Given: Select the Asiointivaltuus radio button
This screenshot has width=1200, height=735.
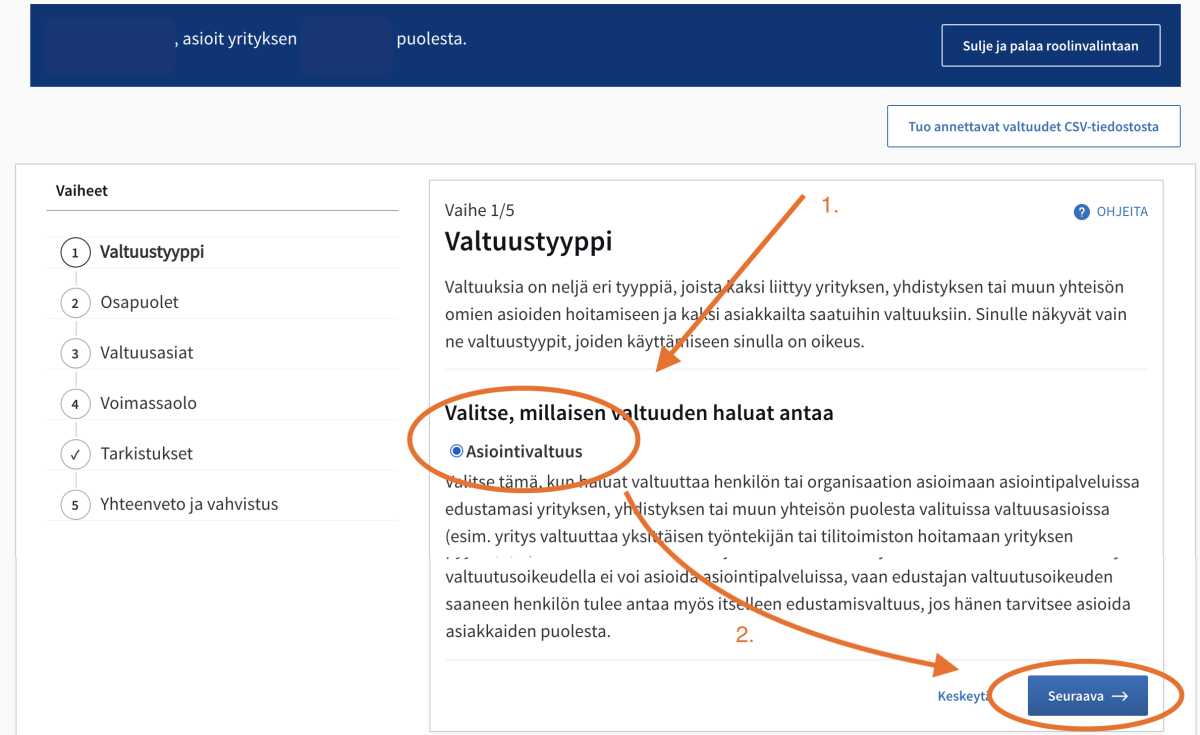Looking at the screenshot, I should tap(456, 451).
